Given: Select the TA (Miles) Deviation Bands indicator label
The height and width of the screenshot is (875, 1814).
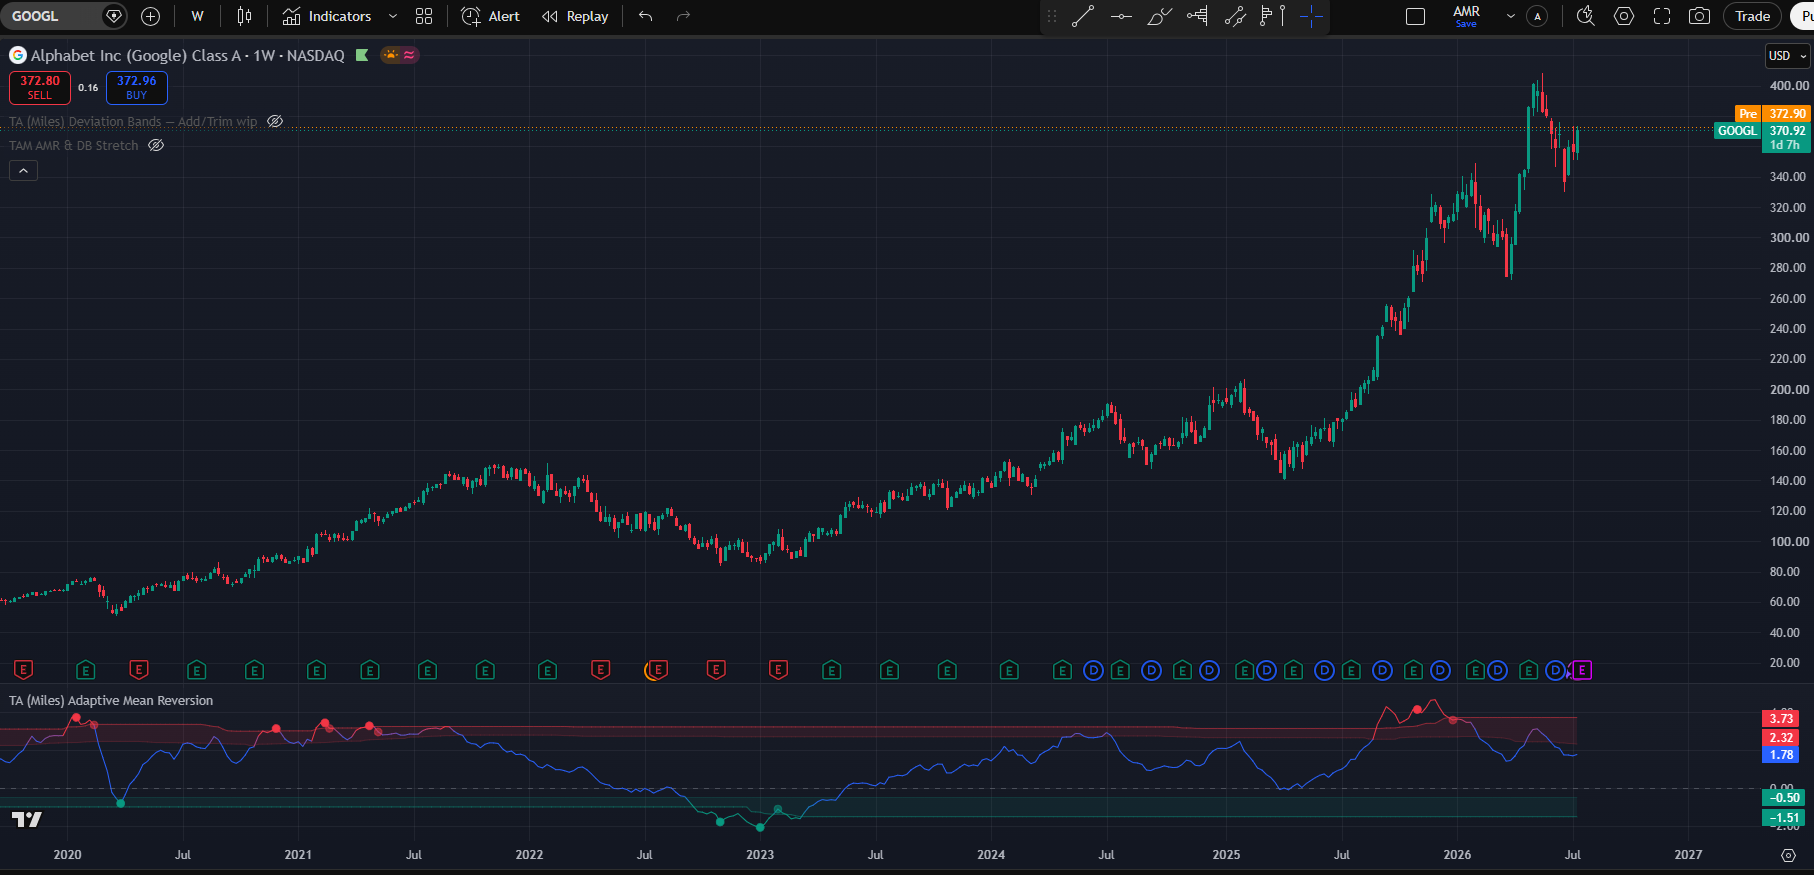Looking at the screenshot, I should pos(133,122).
